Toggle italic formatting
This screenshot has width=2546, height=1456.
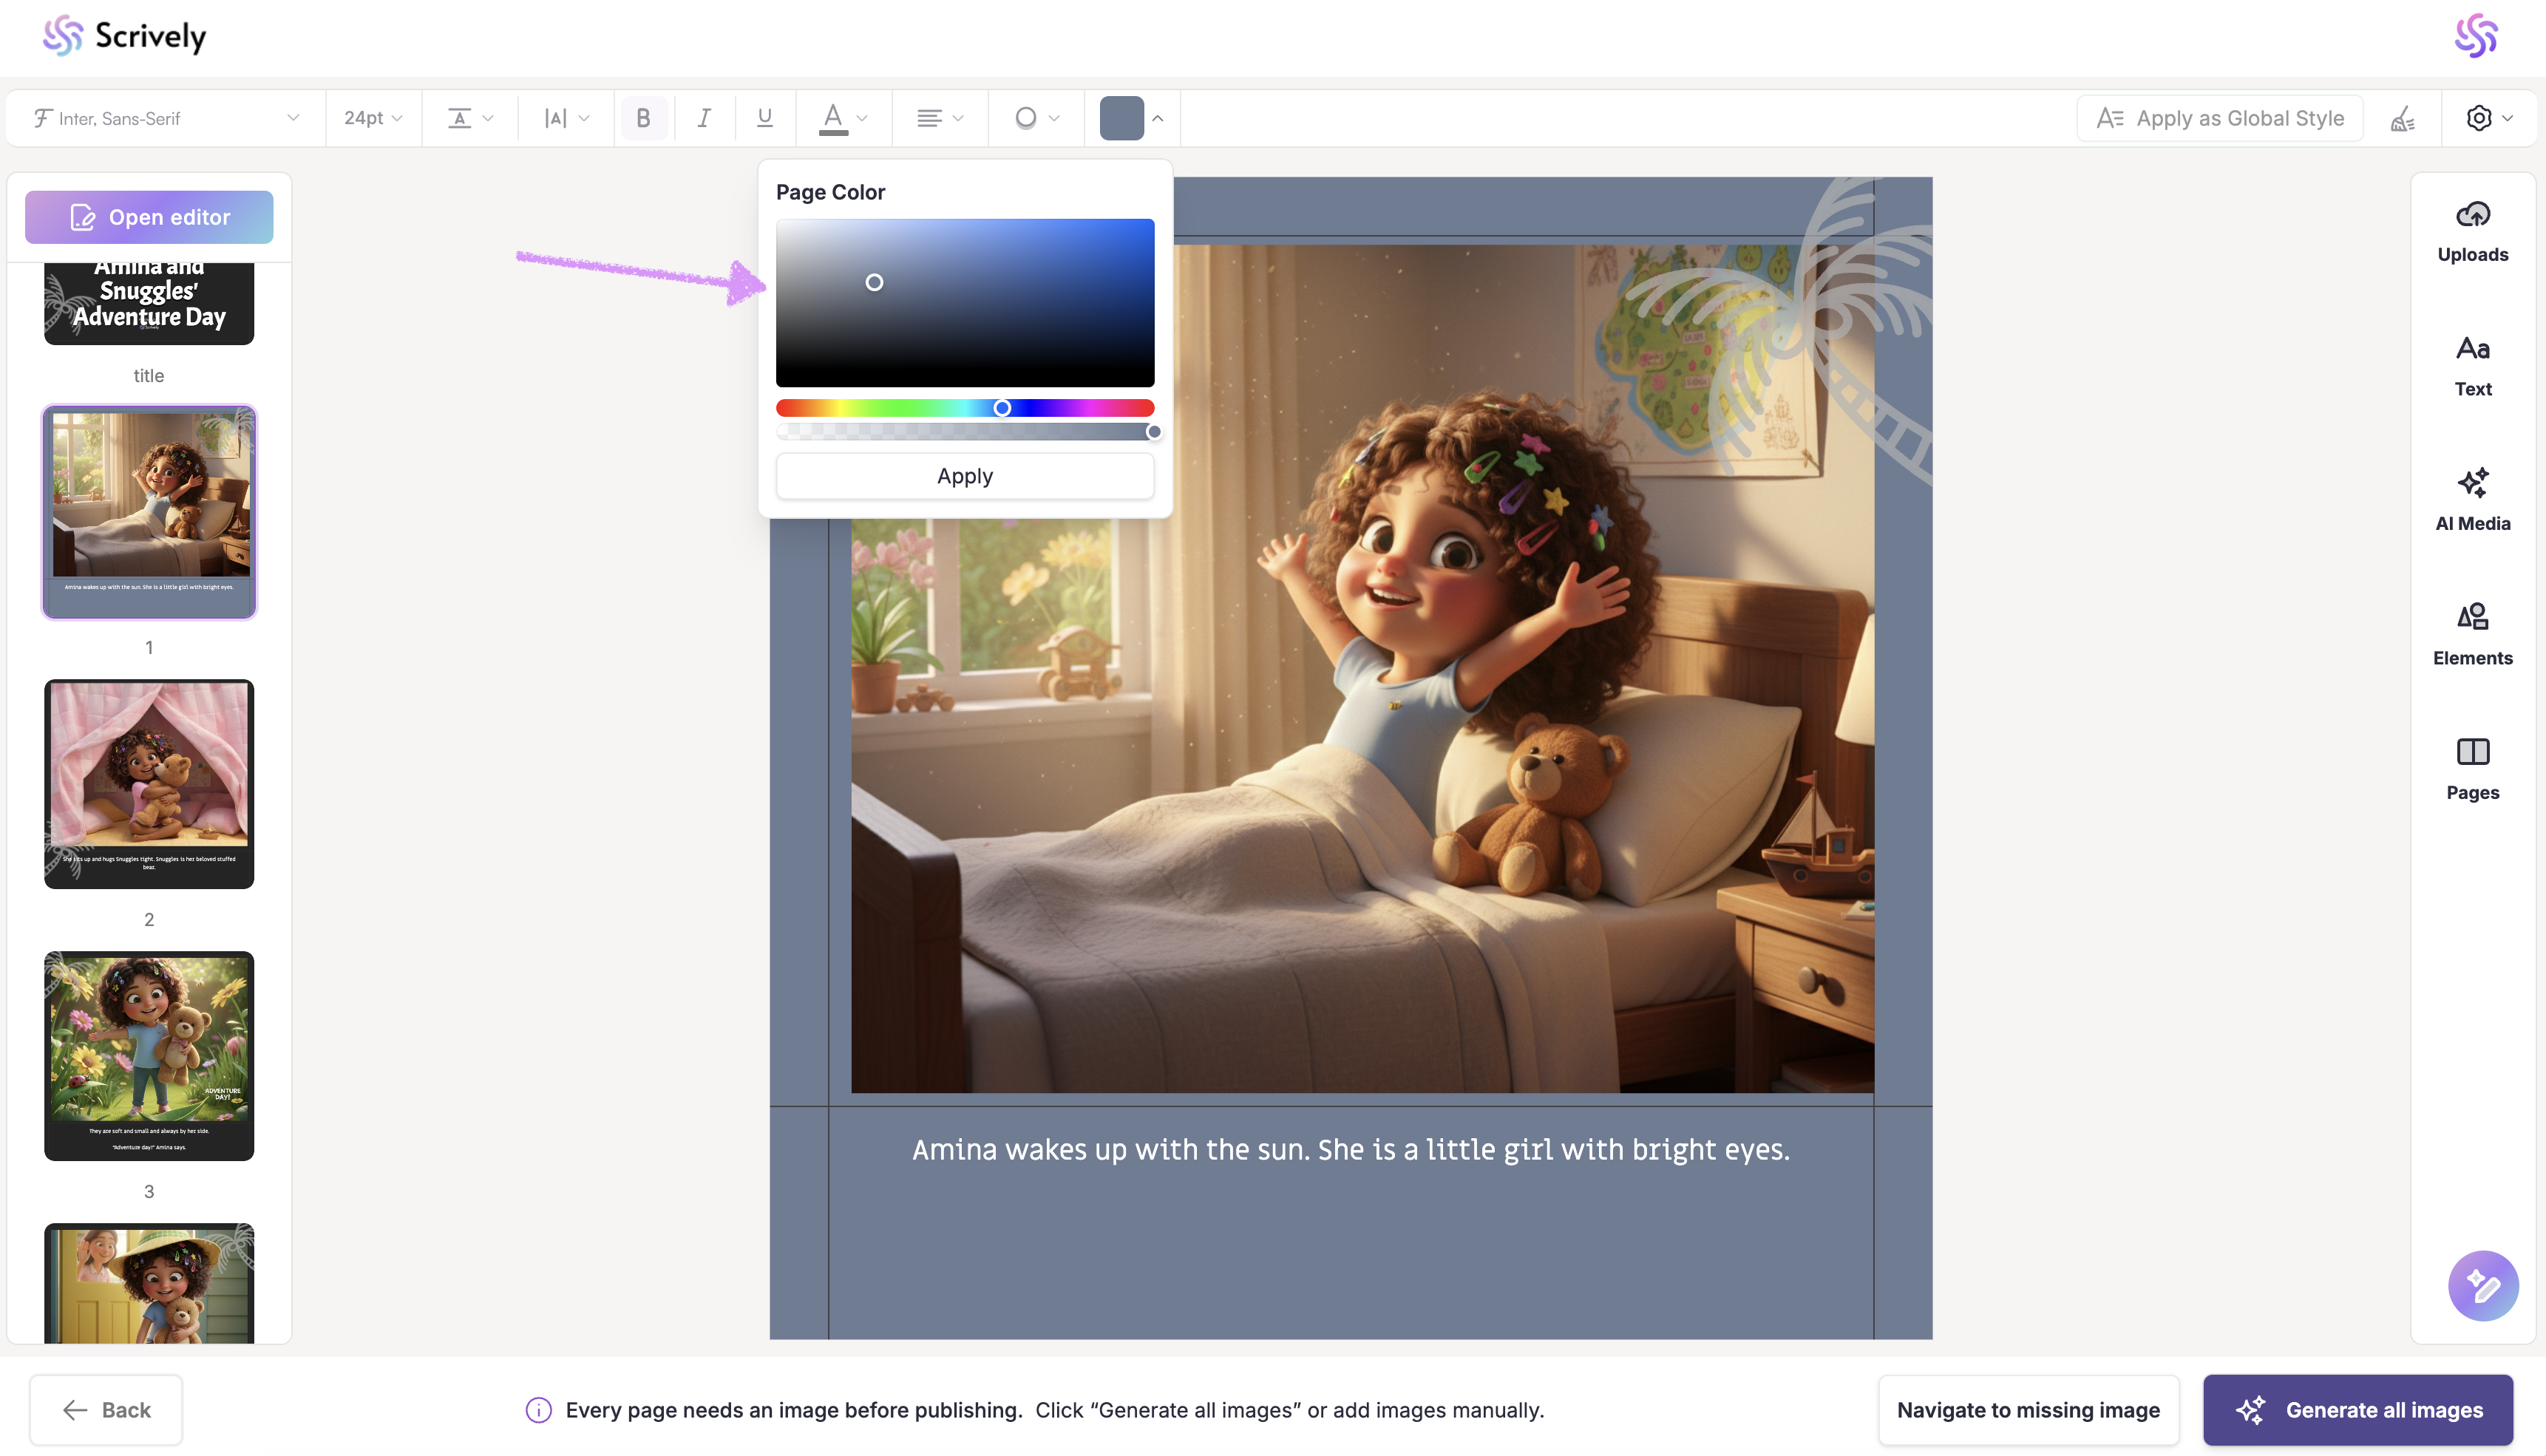coord(704,118)
